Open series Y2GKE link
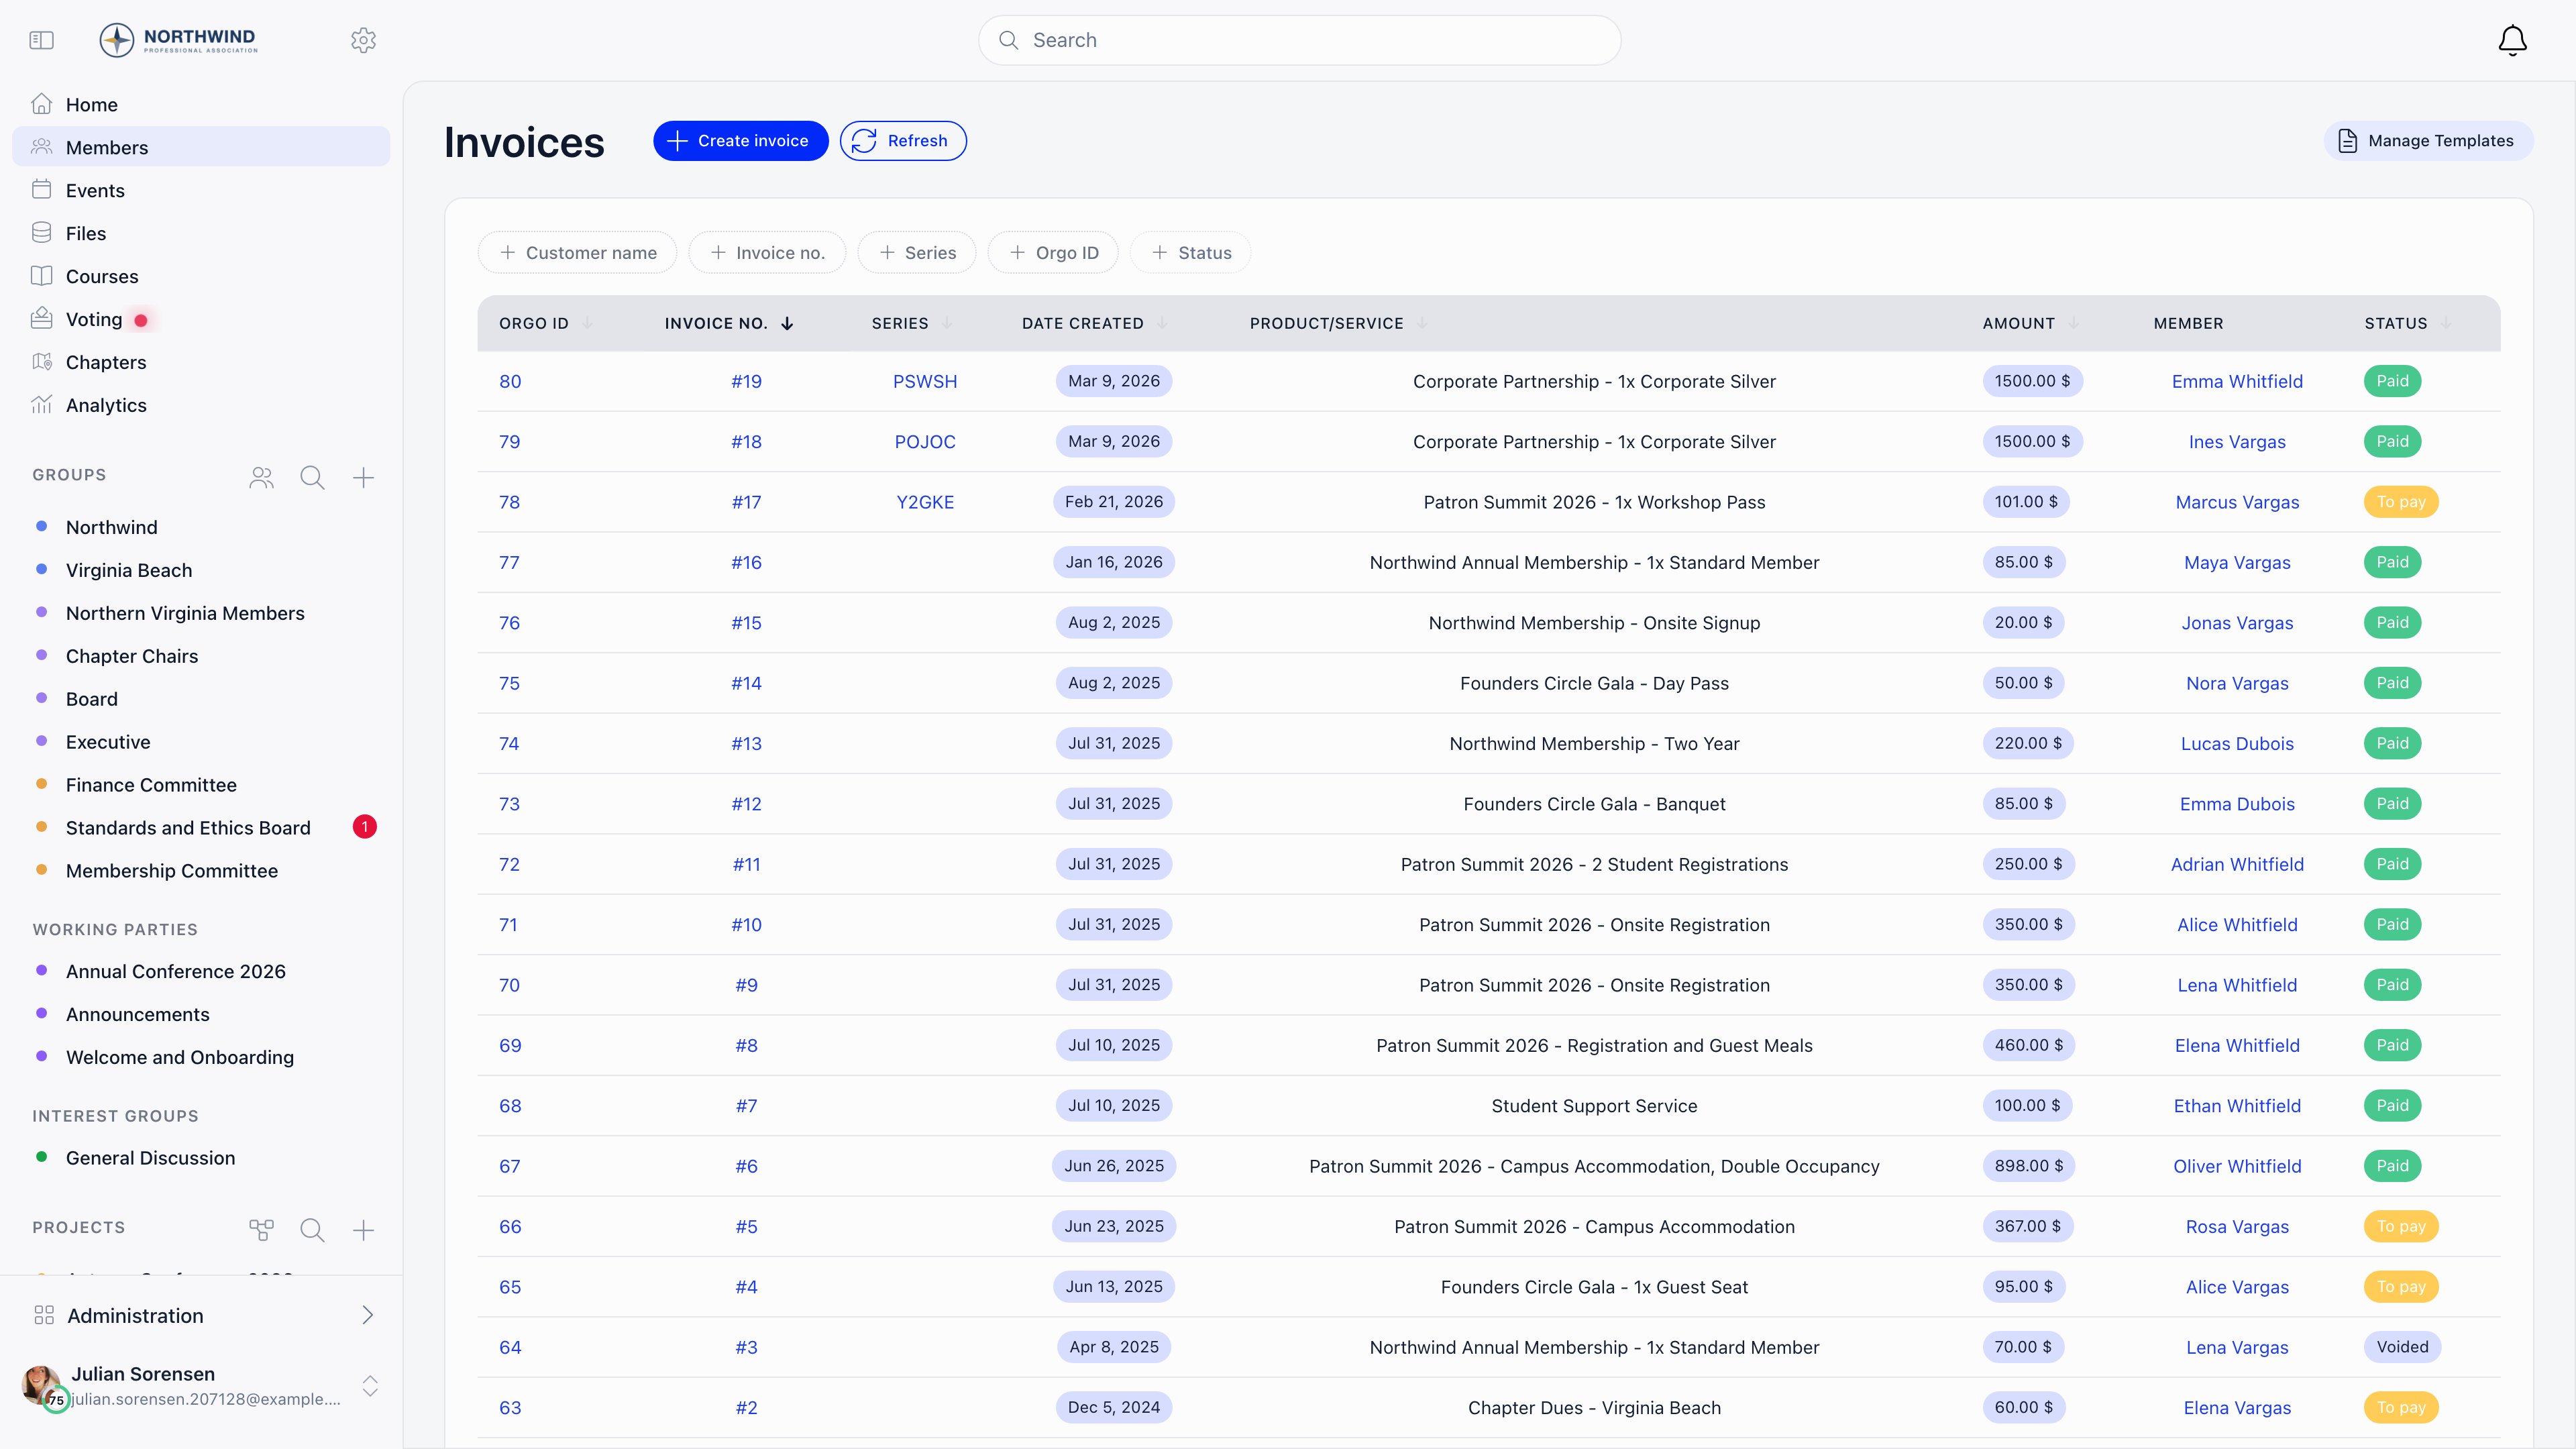 click(x=925, y=502)
